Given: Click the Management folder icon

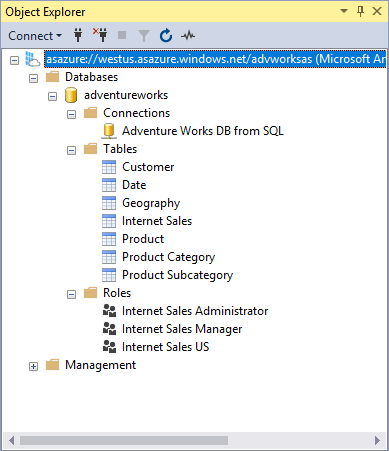Looking at the screenshot, I should [x=52, y=365].
